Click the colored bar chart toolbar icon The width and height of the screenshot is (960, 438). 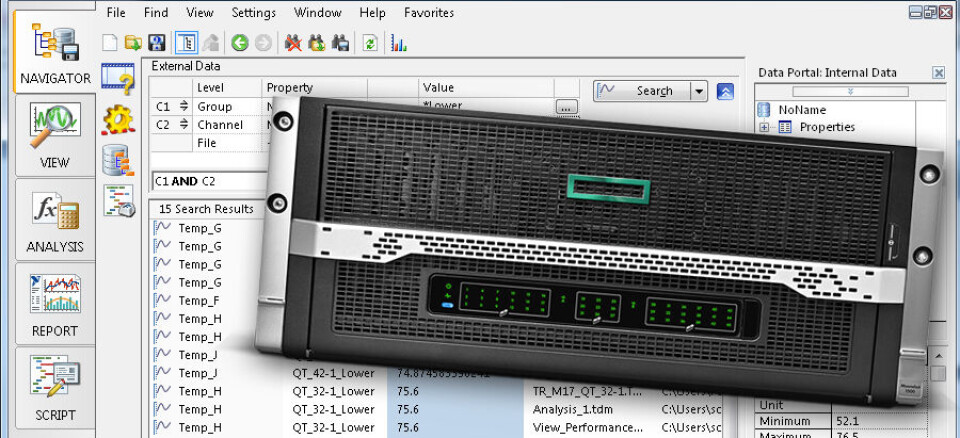coord(399,43)
